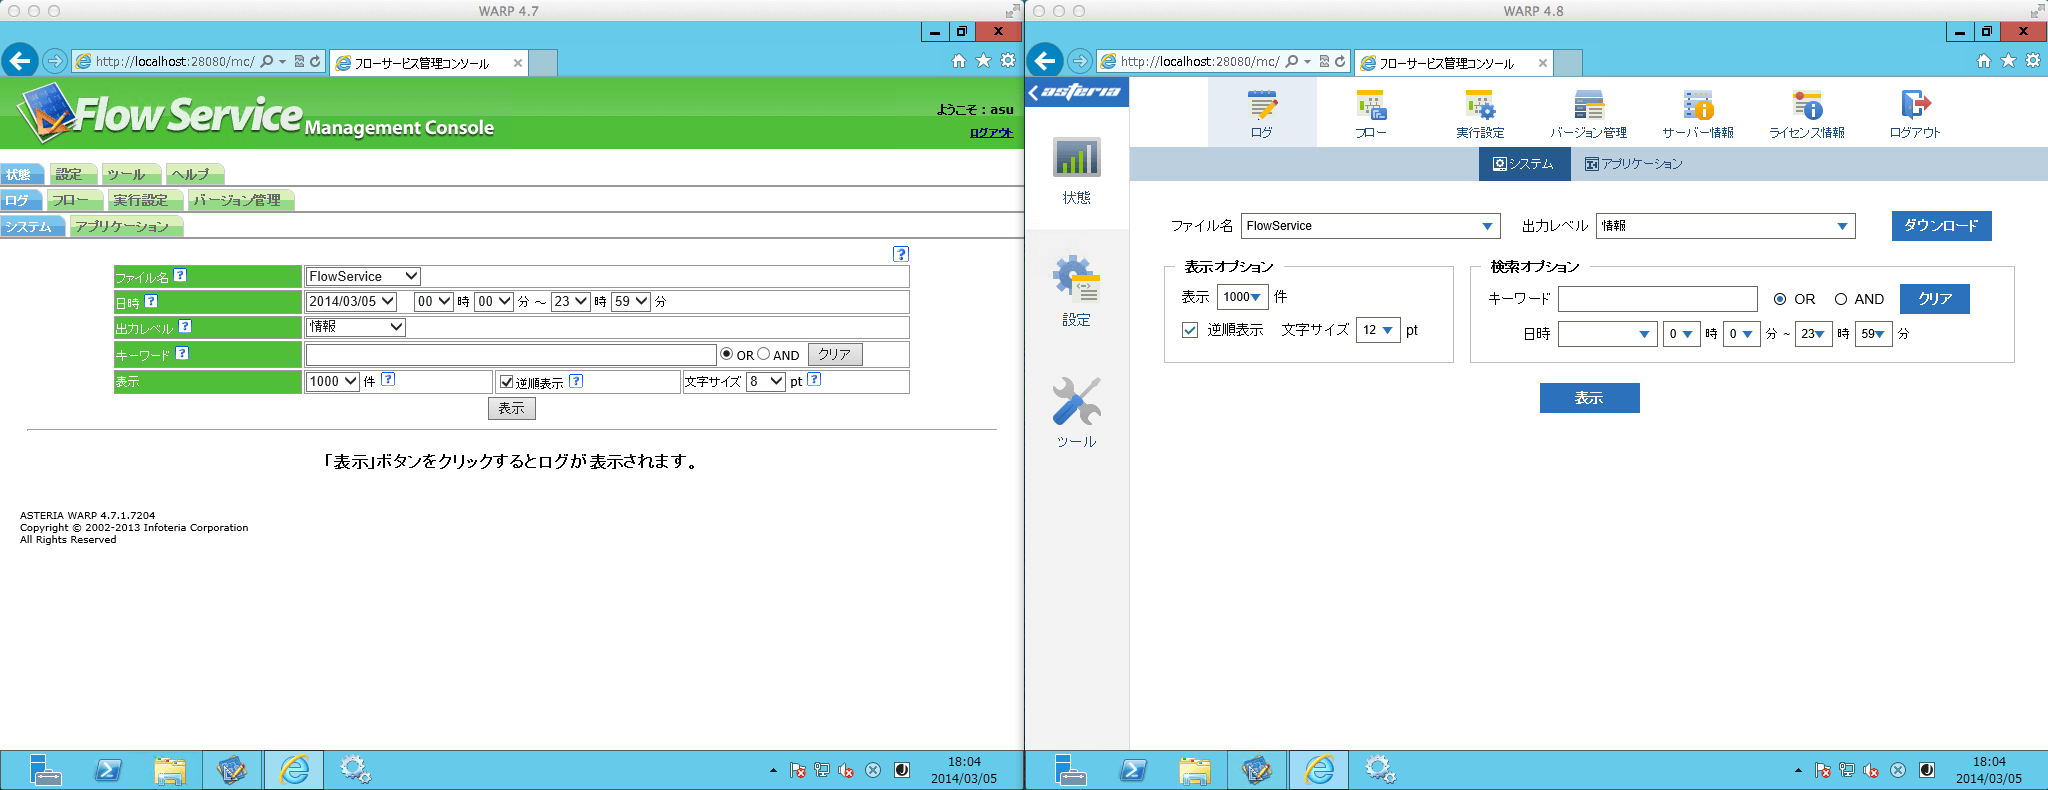Screen dimensions: 2048x790
Task: Open Internet Explorer on WARP 4.7 taskbar
Action: [x=293, y=770]
